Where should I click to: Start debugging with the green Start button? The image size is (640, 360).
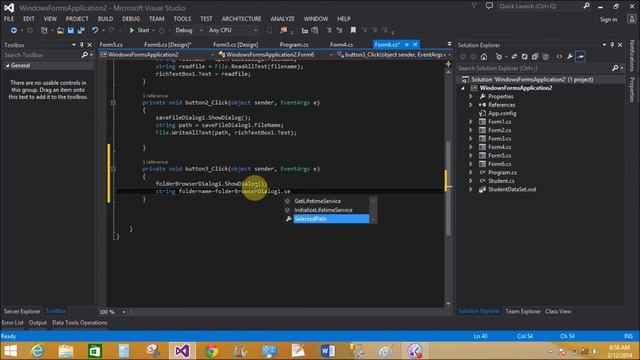tap(140, 30)
